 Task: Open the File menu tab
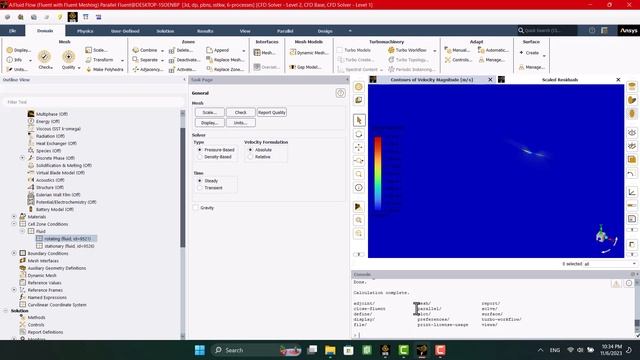point(12,31)
